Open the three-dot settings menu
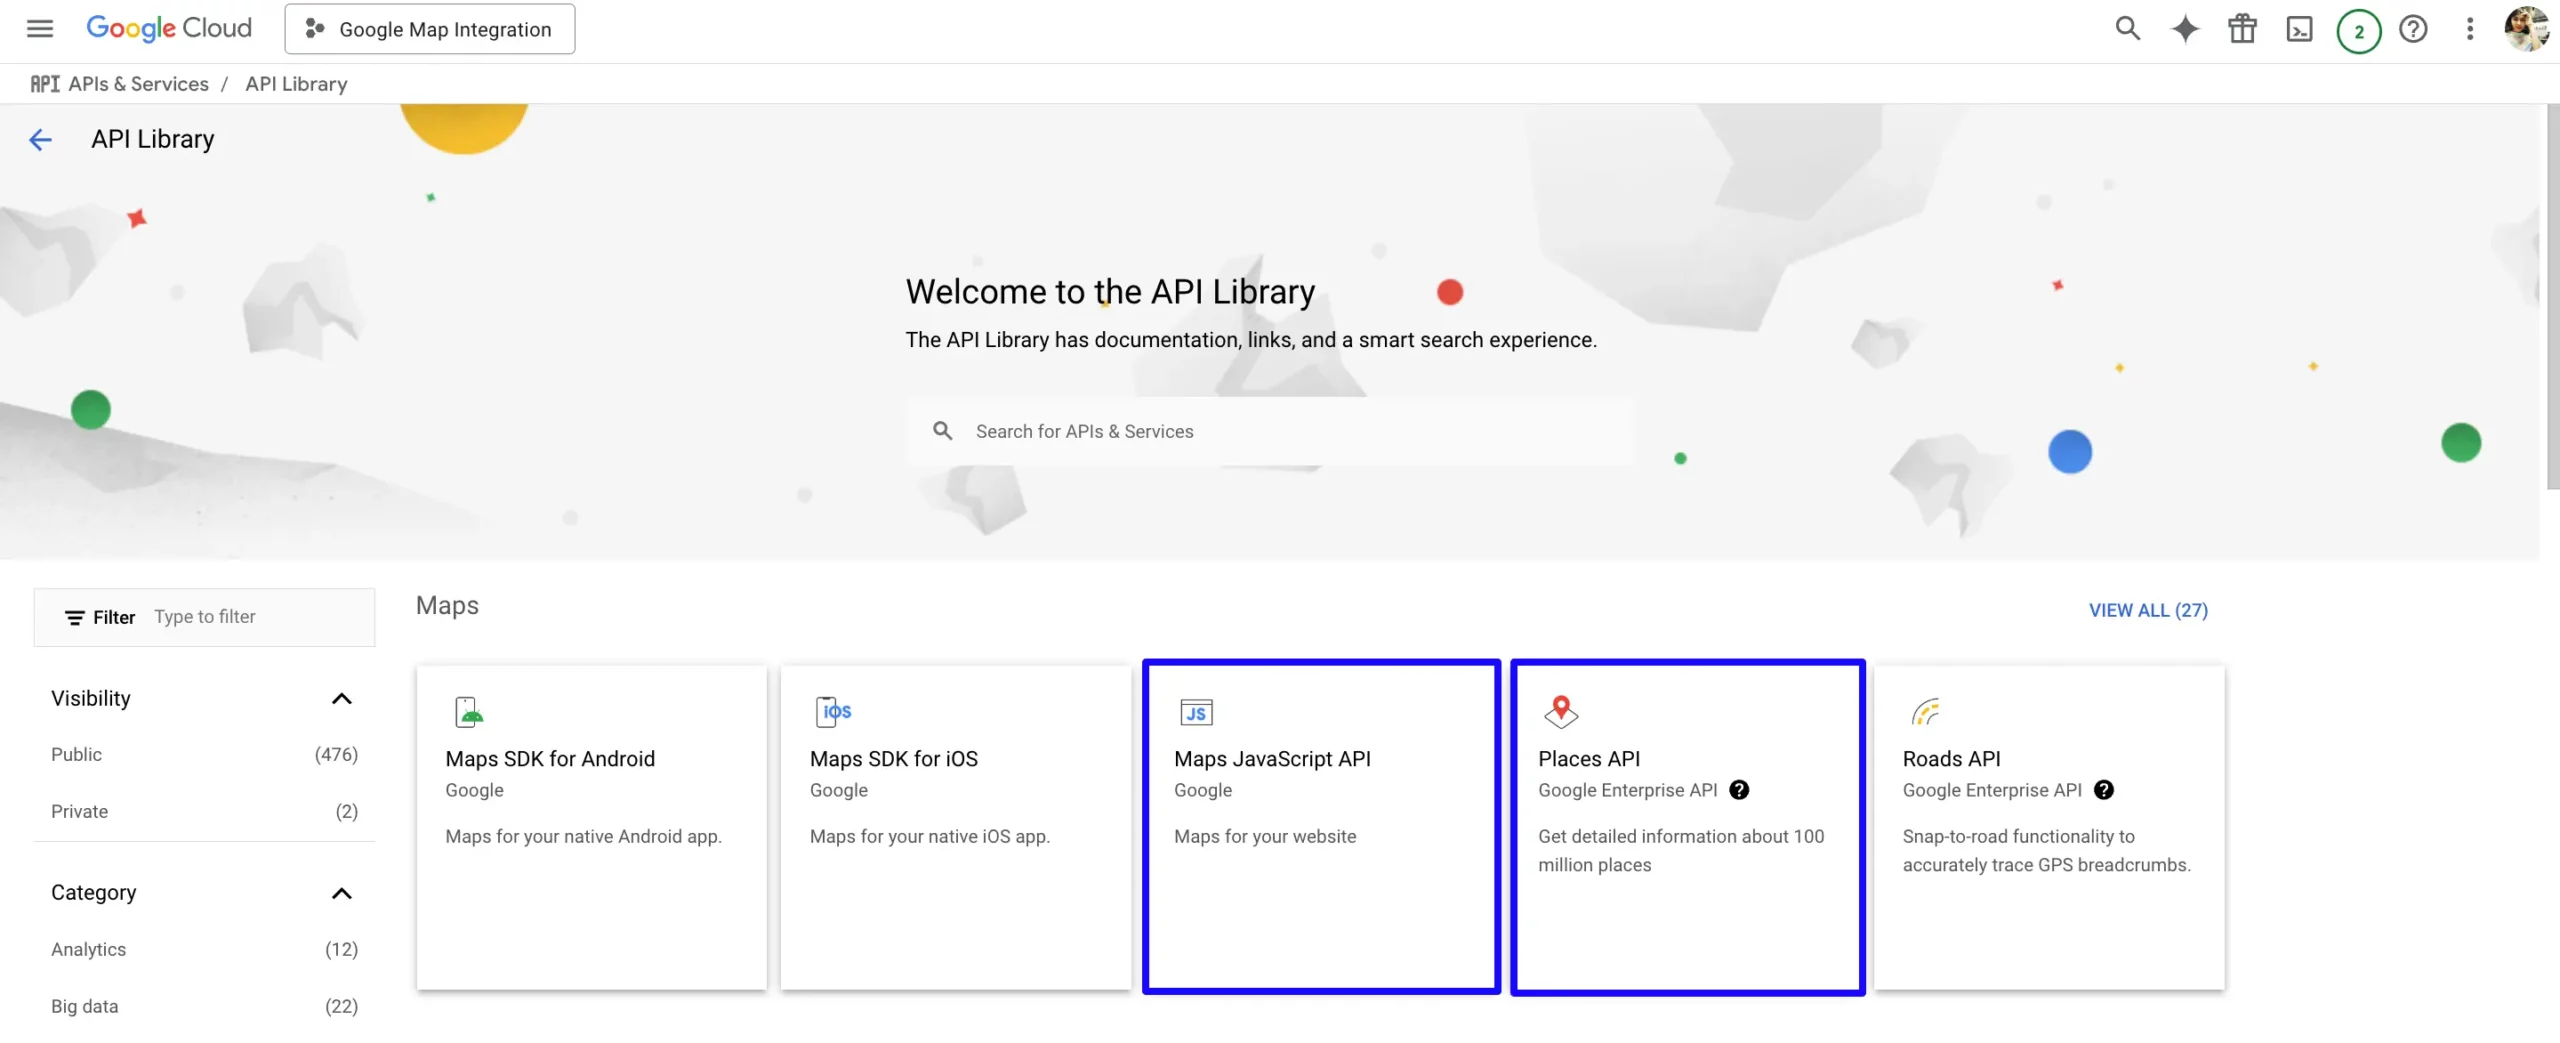The height and width of the screenshot is (1043, 2560). click(2469, 29)
